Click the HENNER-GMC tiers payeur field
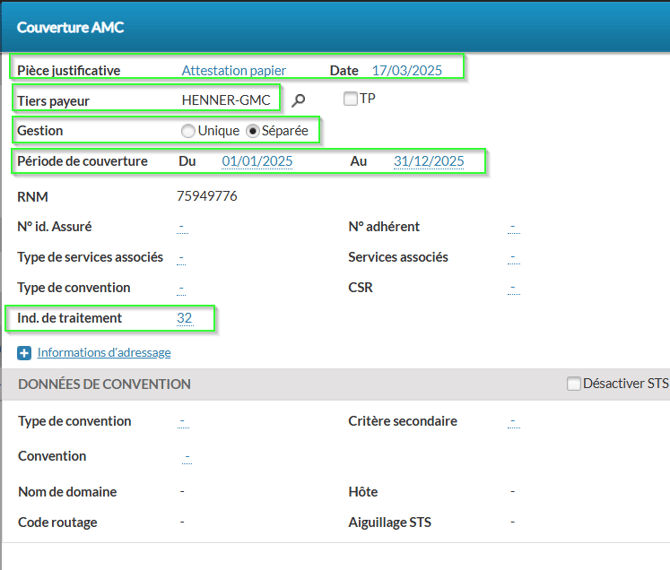 pyautogui.click(x=226, y=100)
